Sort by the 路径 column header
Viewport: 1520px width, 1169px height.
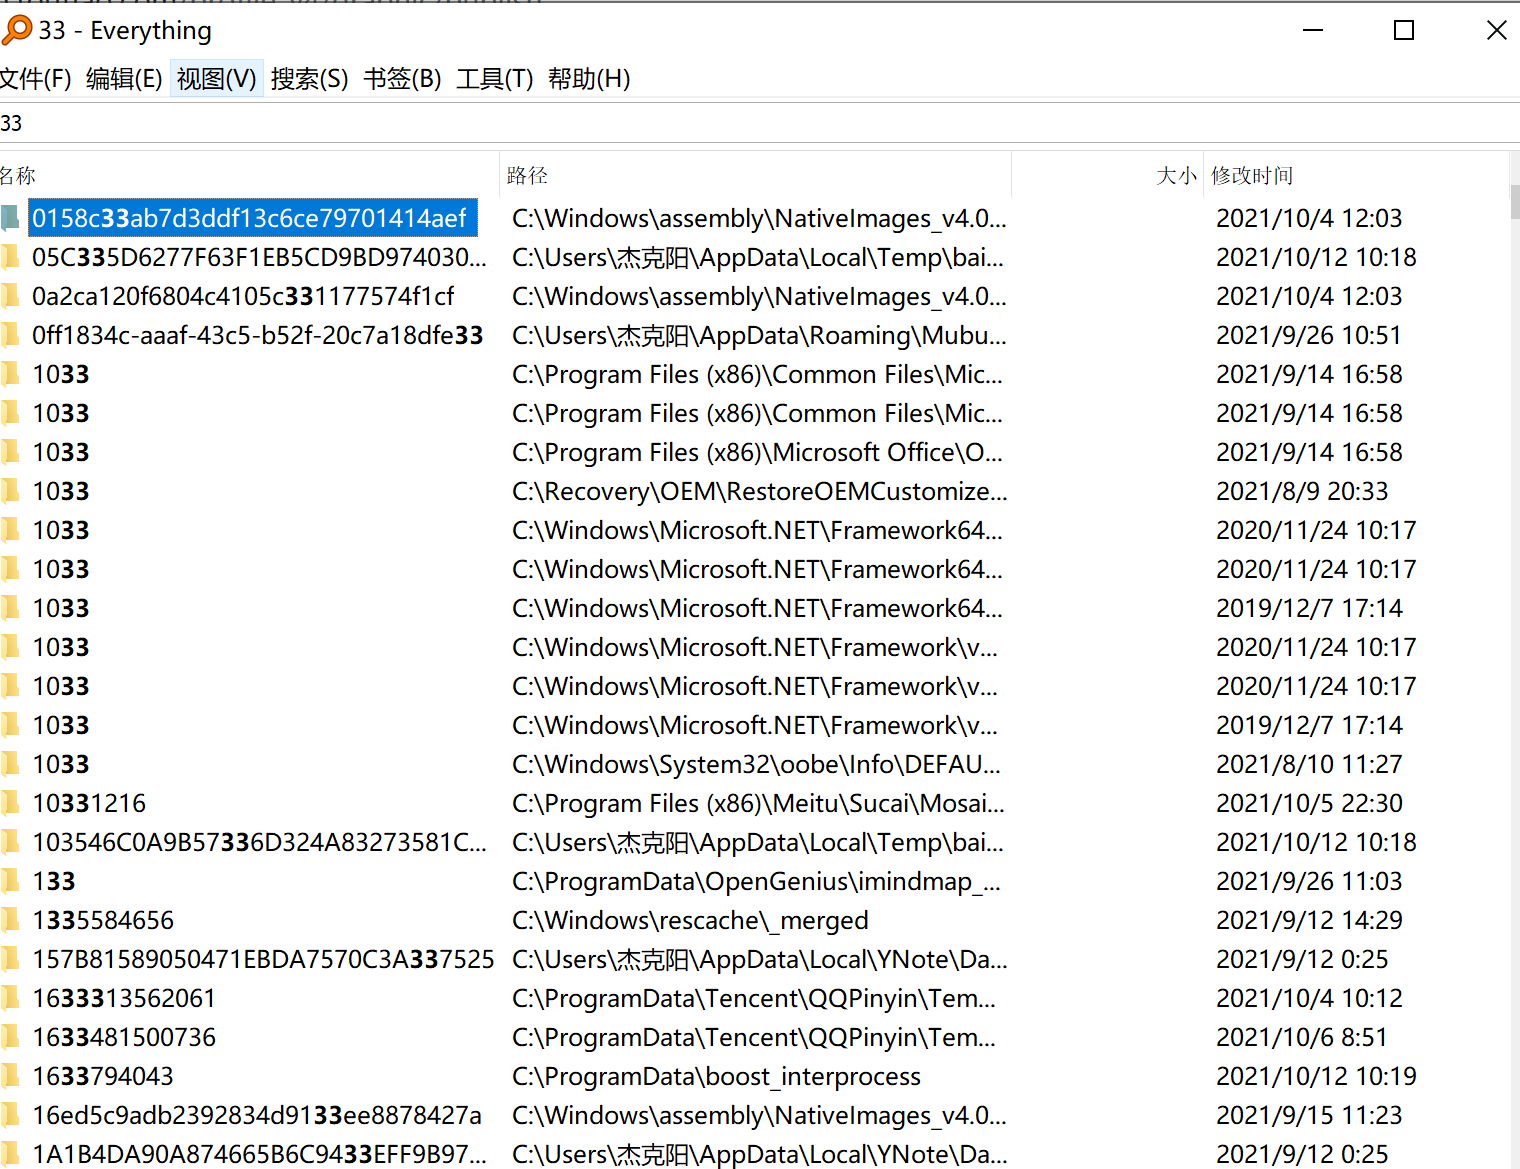755,176
